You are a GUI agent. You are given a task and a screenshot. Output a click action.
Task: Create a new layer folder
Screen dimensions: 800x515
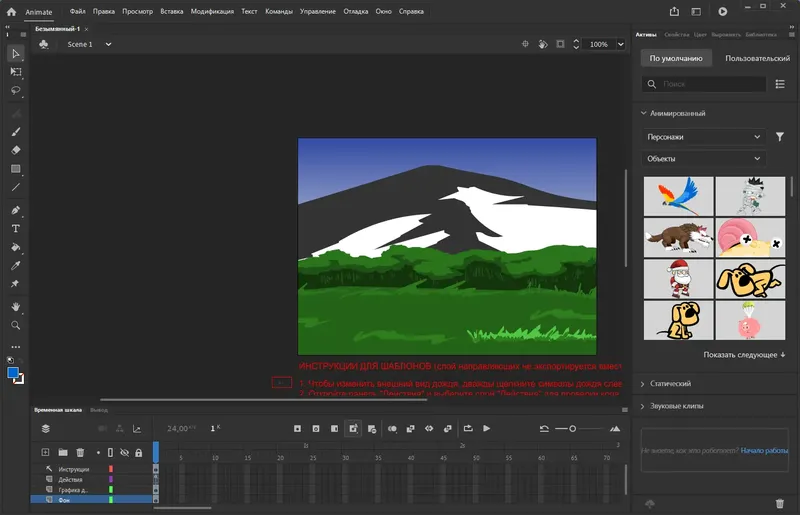[x=63, y=452]
